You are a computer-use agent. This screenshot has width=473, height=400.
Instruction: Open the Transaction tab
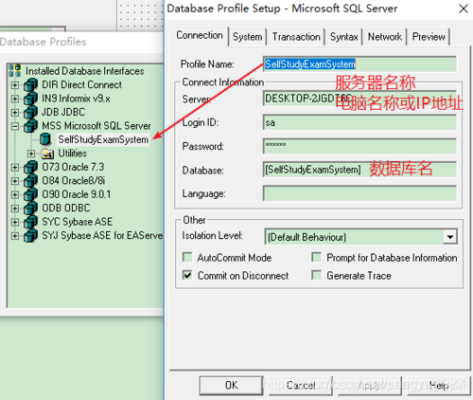[296, 37]
